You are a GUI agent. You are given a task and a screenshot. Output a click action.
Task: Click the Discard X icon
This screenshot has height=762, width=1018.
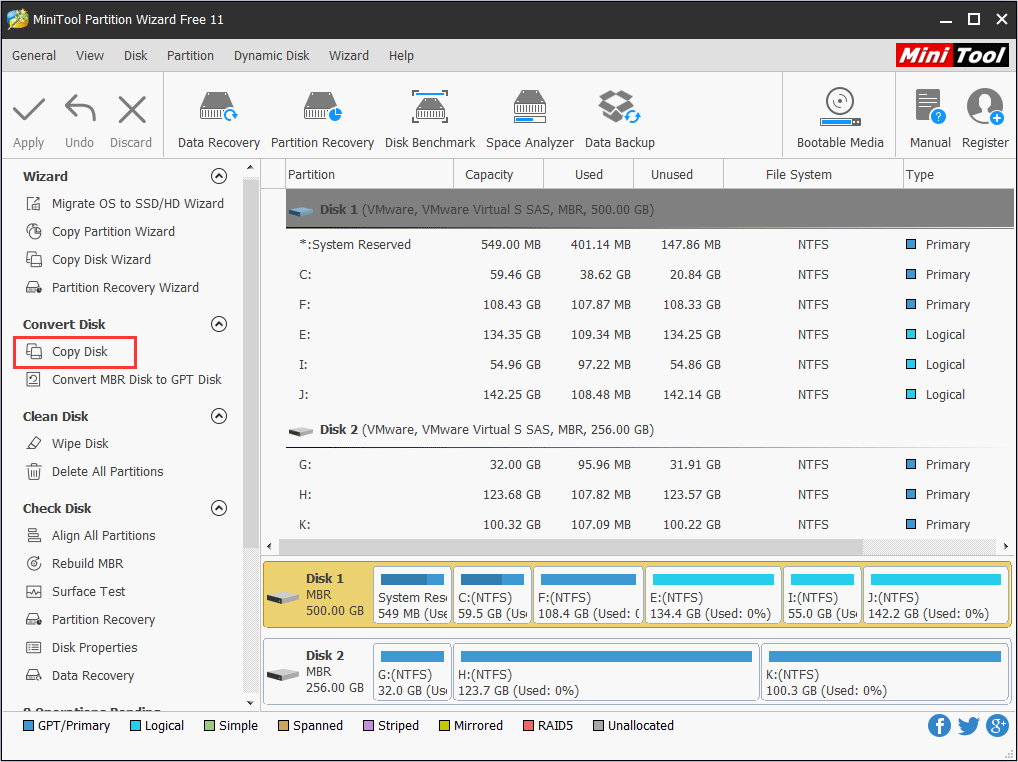tap(132, 109)
